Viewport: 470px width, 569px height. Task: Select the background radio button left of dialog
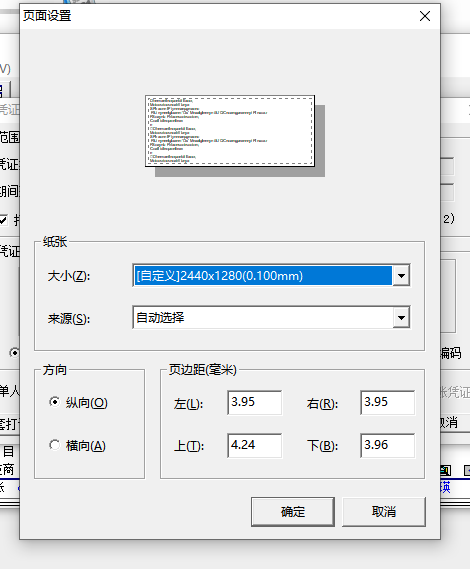(x=15, y=352)
